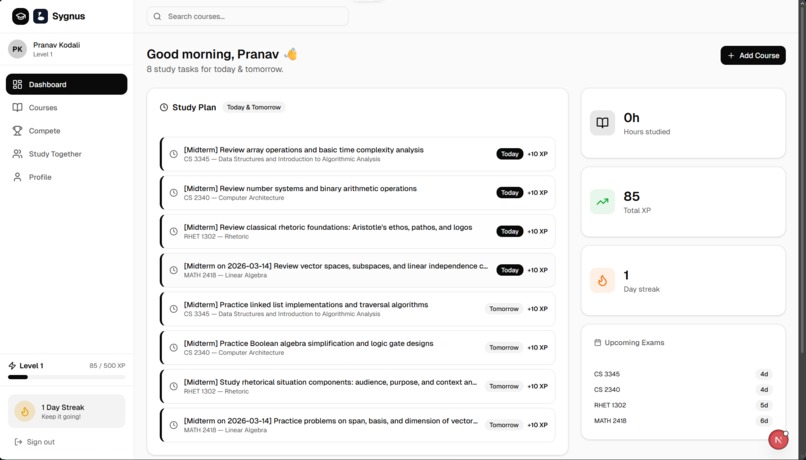The image size is (806, 460).
Task: Click clock icon on span, basis practice task
Action: [174, 425]
